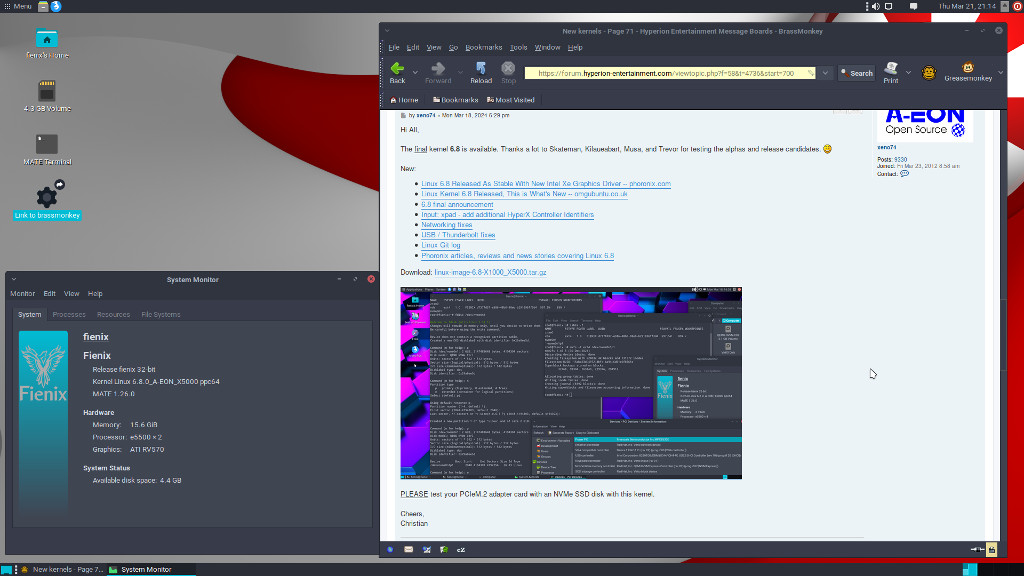This screenshot has width=1024, height=576.
Task: Open the browser window menu arrow in titlebar
Action: click(387, 31)
